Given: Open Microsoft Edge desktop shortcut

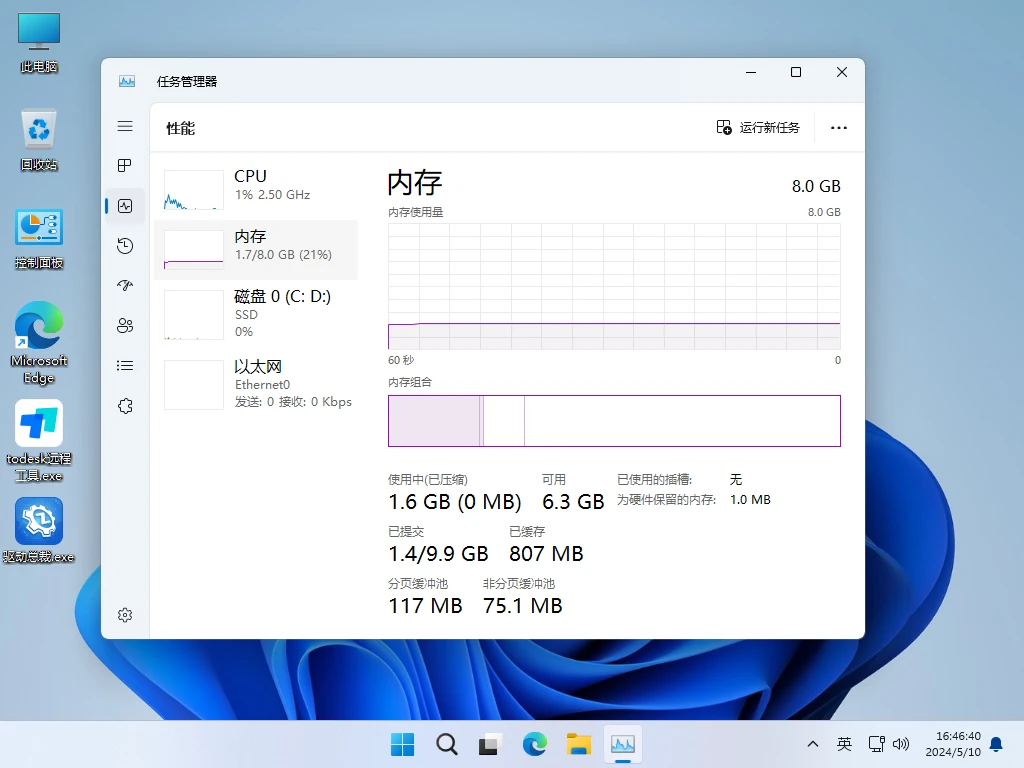Looking at the screenshot, I should 39,342.
